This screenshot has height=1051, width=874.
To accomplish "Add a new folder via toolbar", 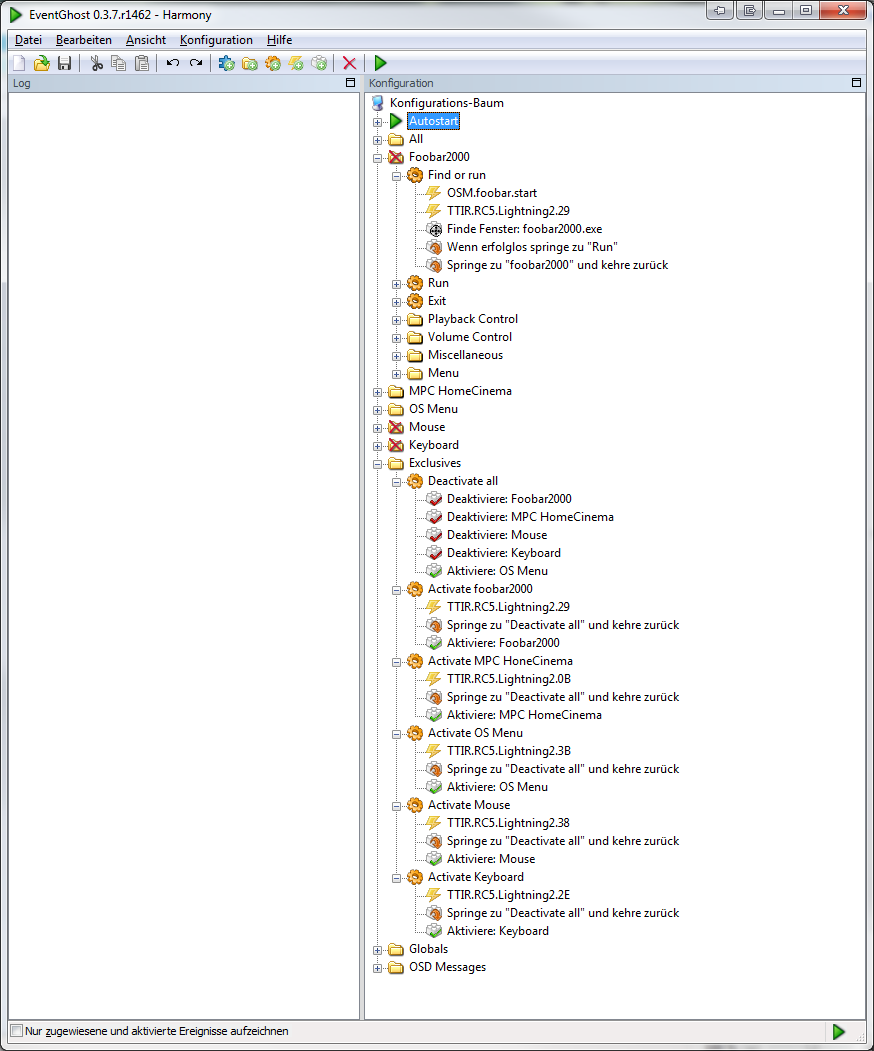I will (249, 63).
